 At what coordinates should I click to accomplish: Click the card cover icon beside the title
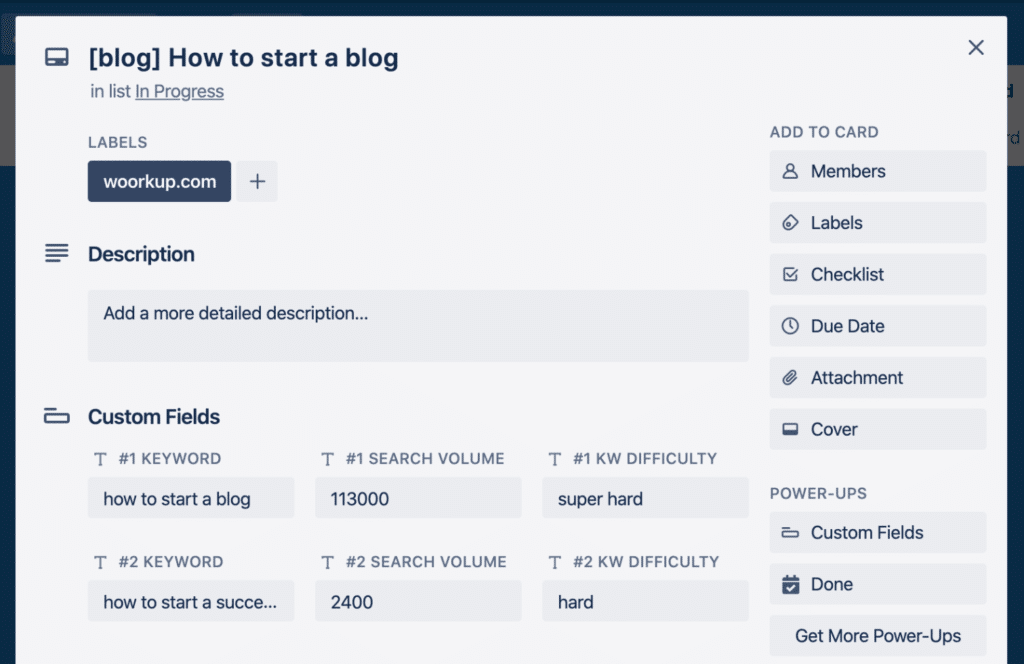click(57, 57)
